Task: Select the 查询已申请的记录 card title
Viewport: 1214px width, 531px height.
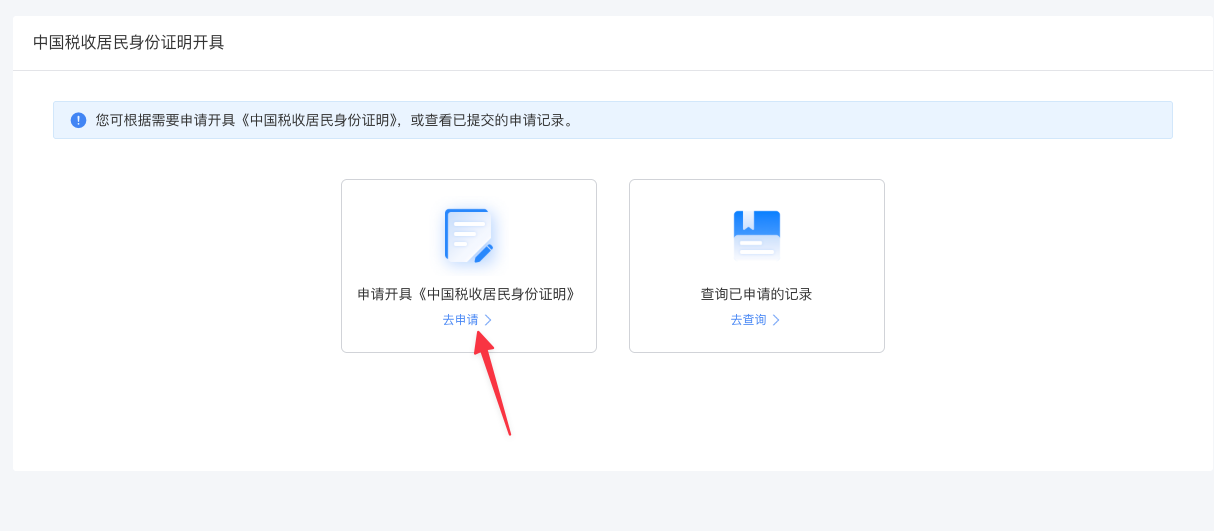Action: pyautogui.click(x=756, y=294)
